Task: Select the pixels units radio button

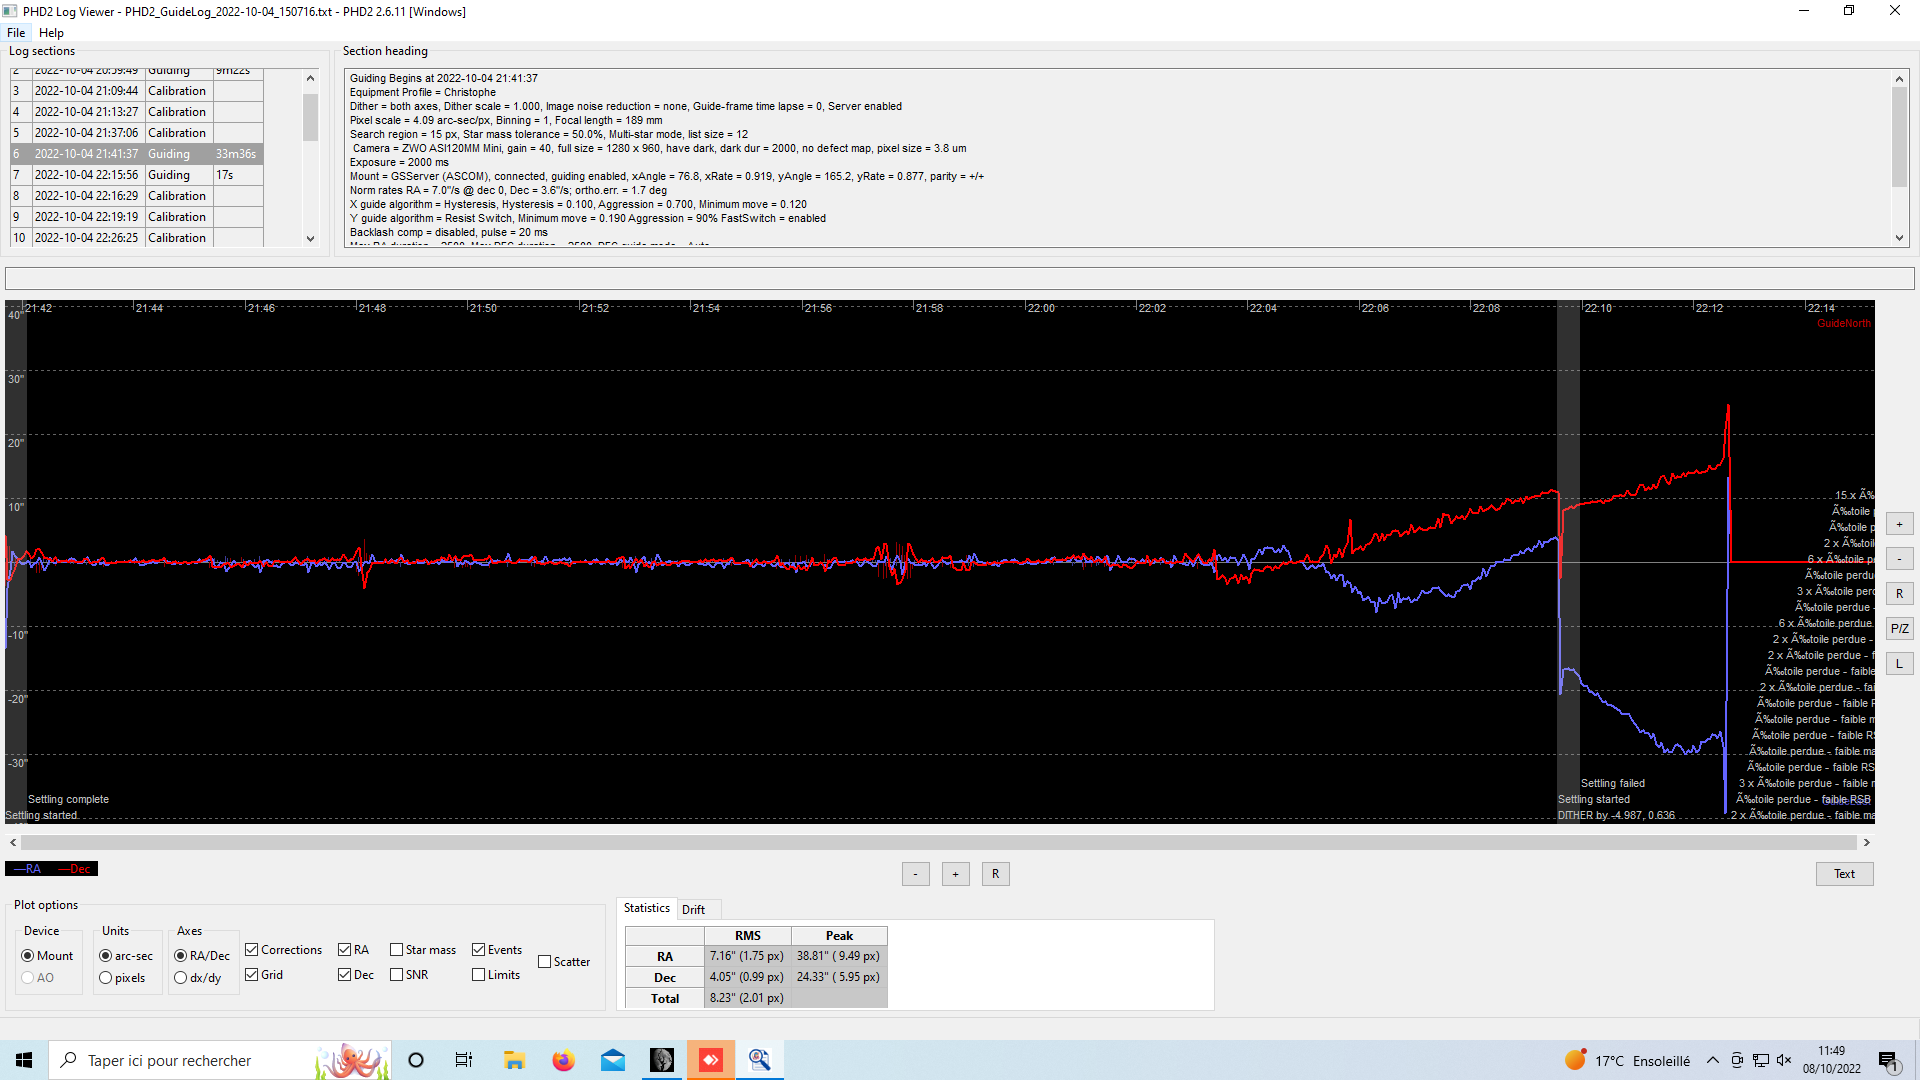Action: pos(106,978)
